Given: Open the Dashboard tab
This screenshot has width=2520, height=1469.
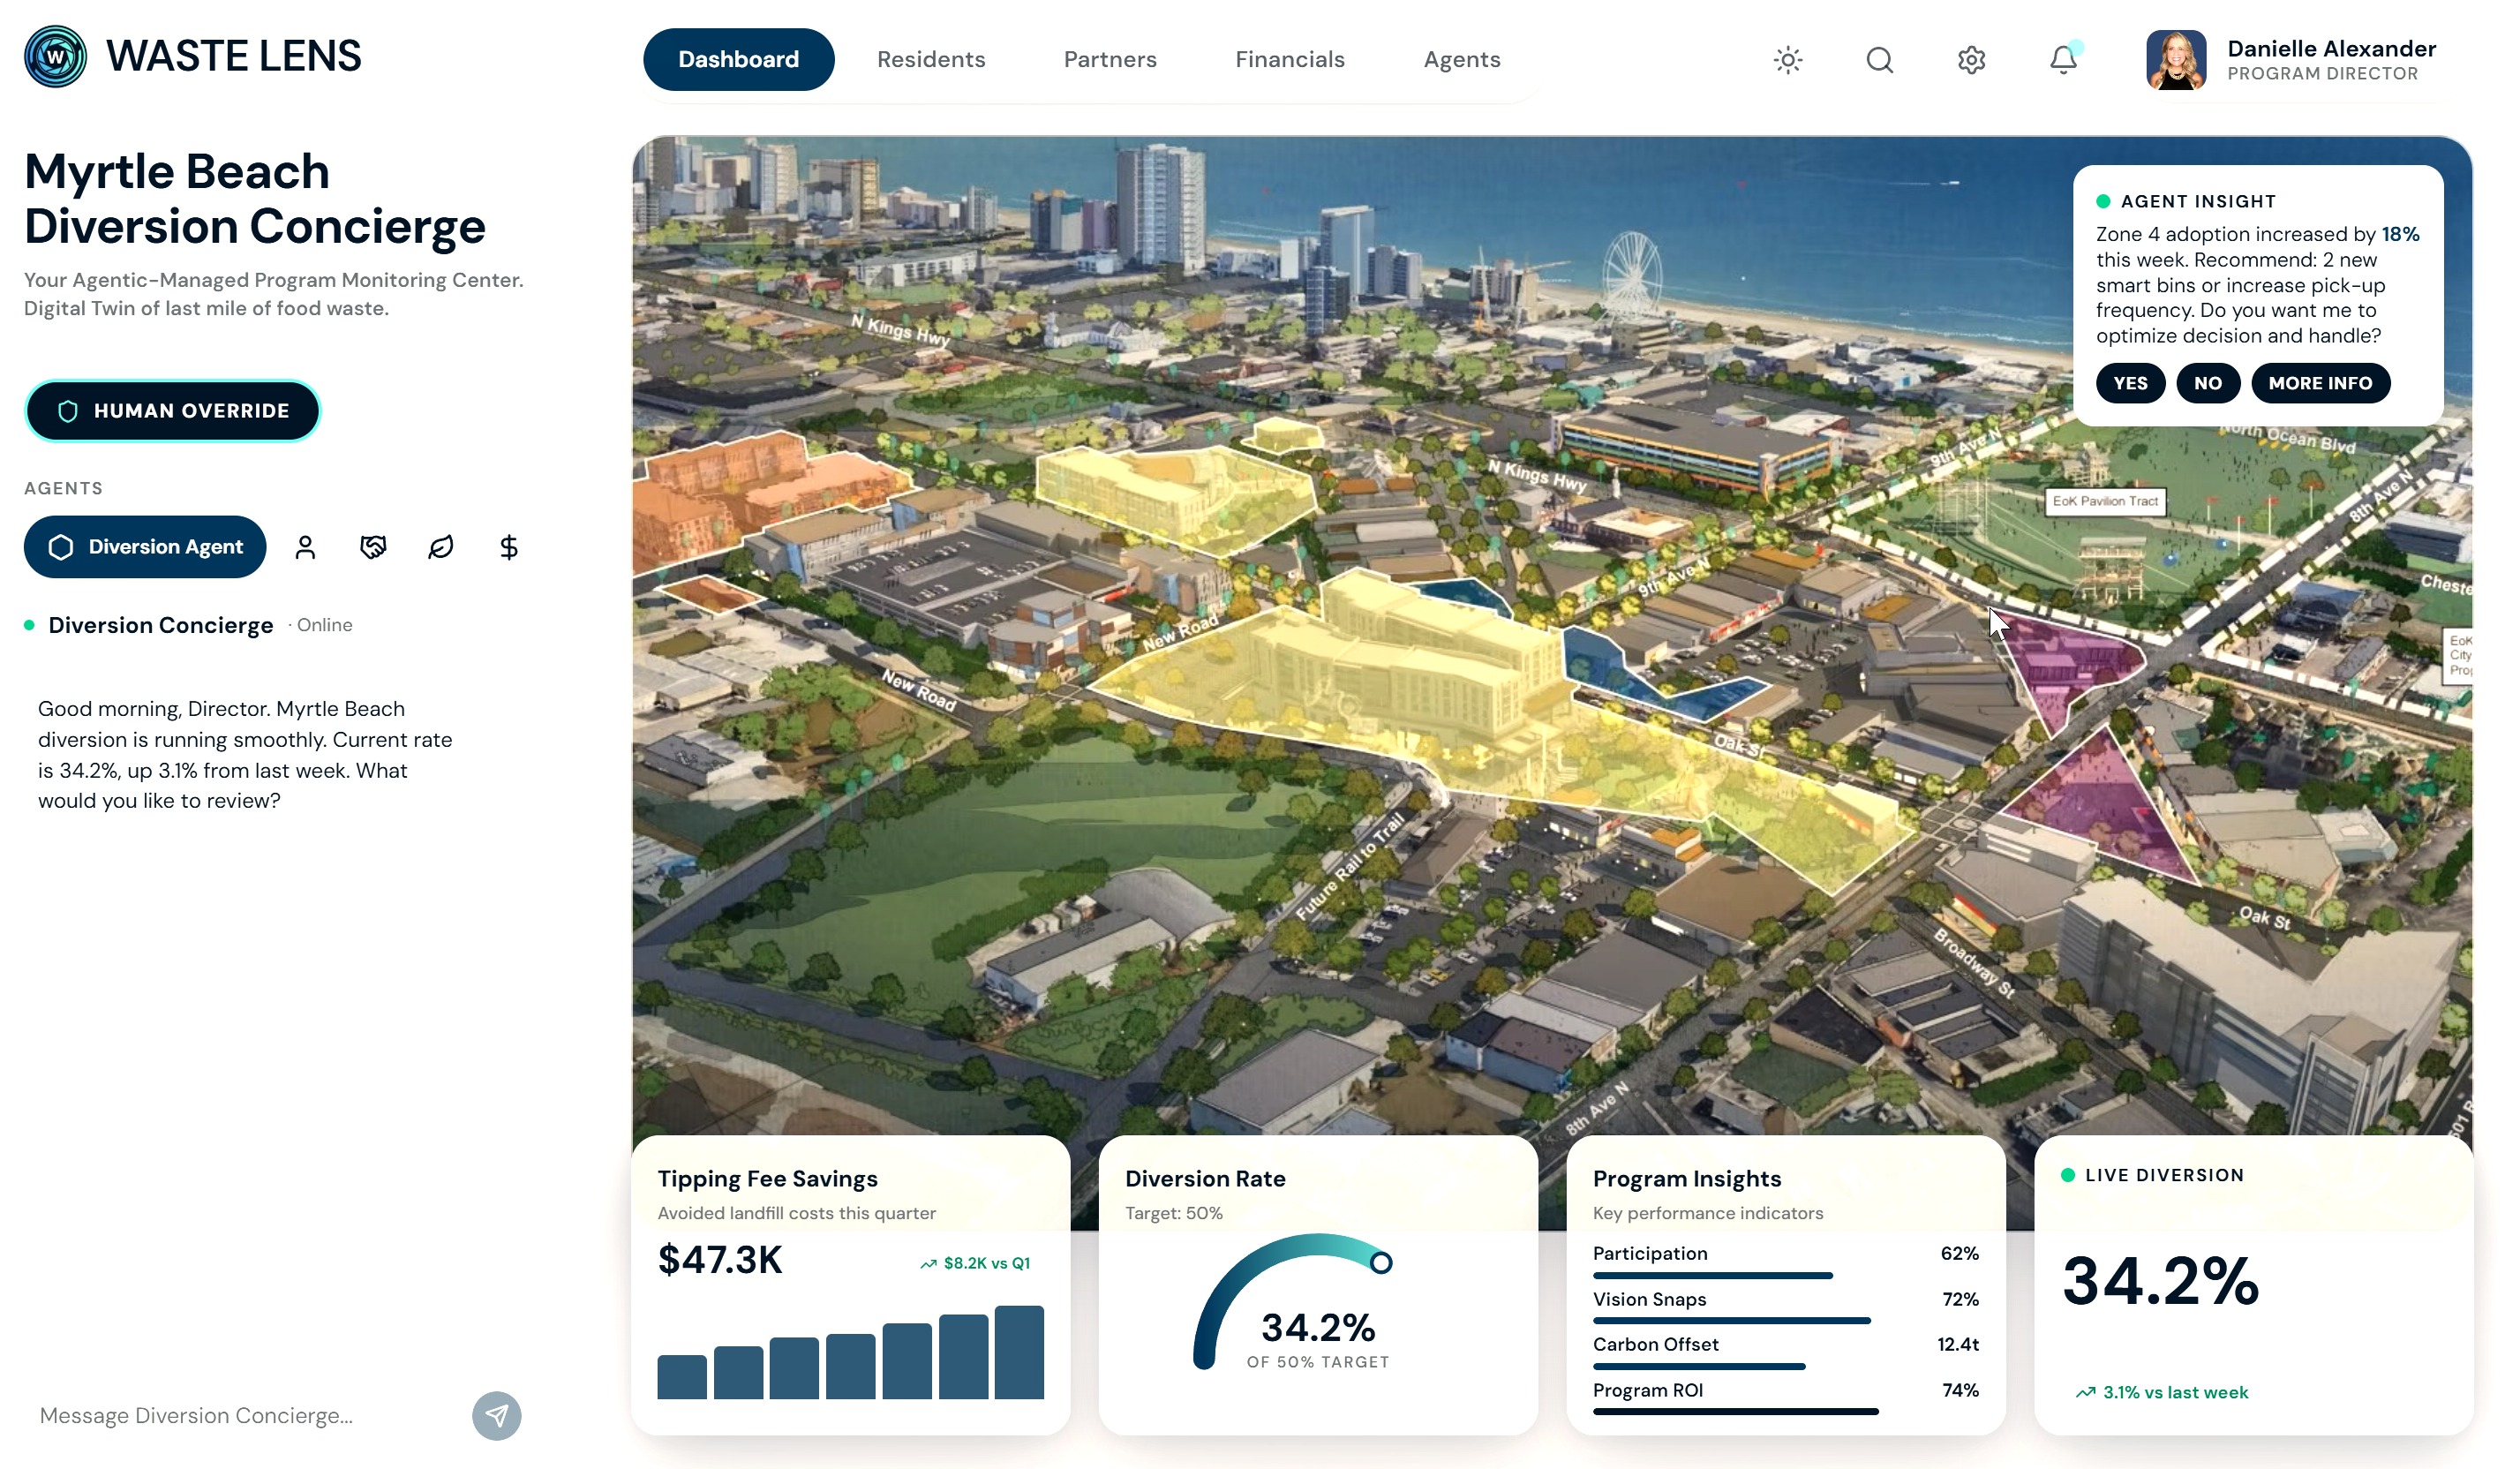Looking at the screenshot, I should (x=738, y=60).
